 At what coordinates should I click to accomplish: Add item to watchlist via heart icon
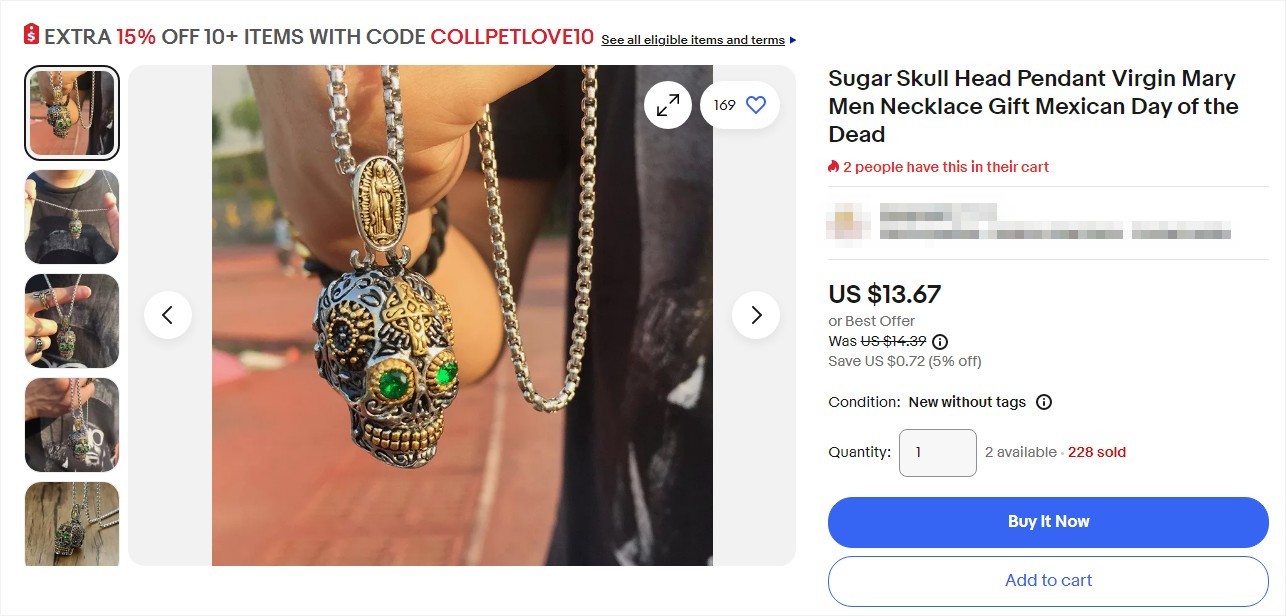tap(755, 104)
